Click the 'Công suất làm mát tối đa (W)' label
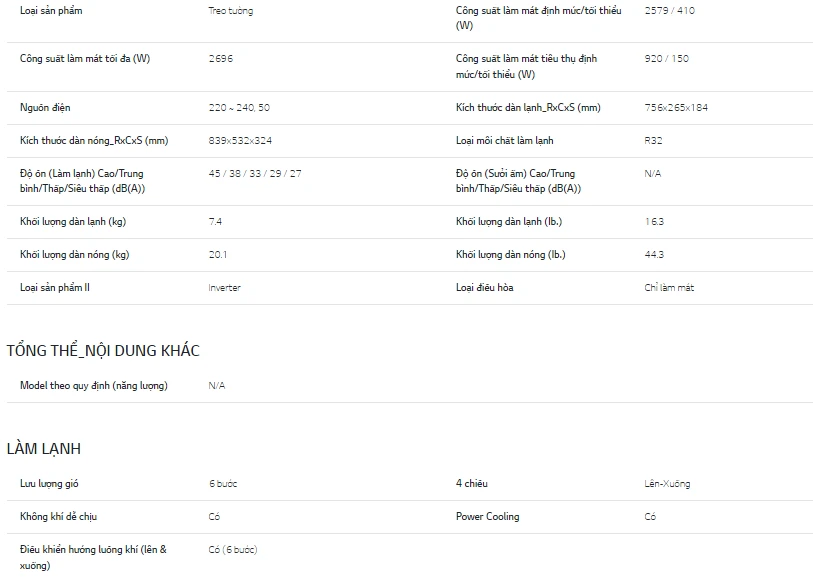 click(85, 59)
